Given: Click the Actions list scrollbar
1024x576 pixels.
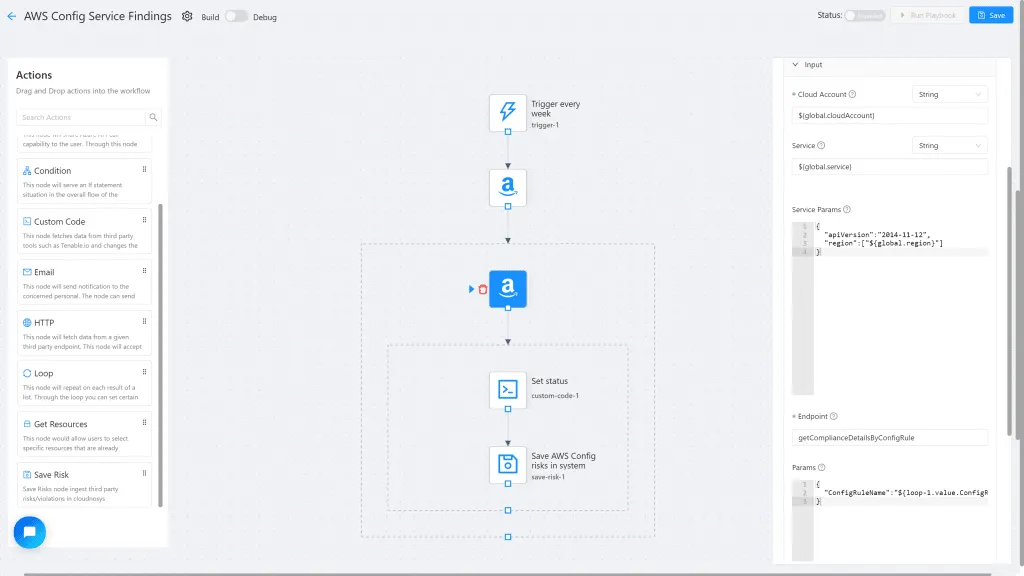Looking at the screenshot, I should click(x=161, y=355).
